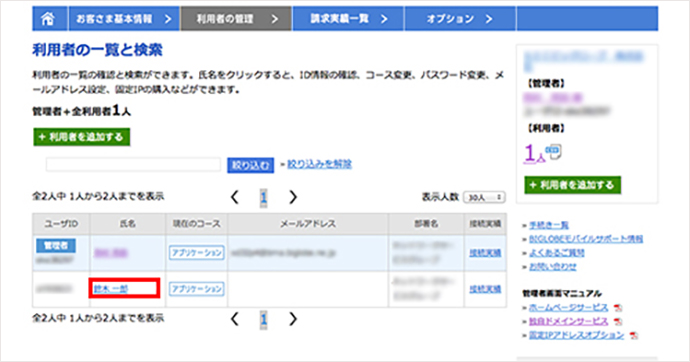Go to previous page using the lower pager's left arrow
The image size is (690, 362).
pyautogui.click(x=235, y=319)
